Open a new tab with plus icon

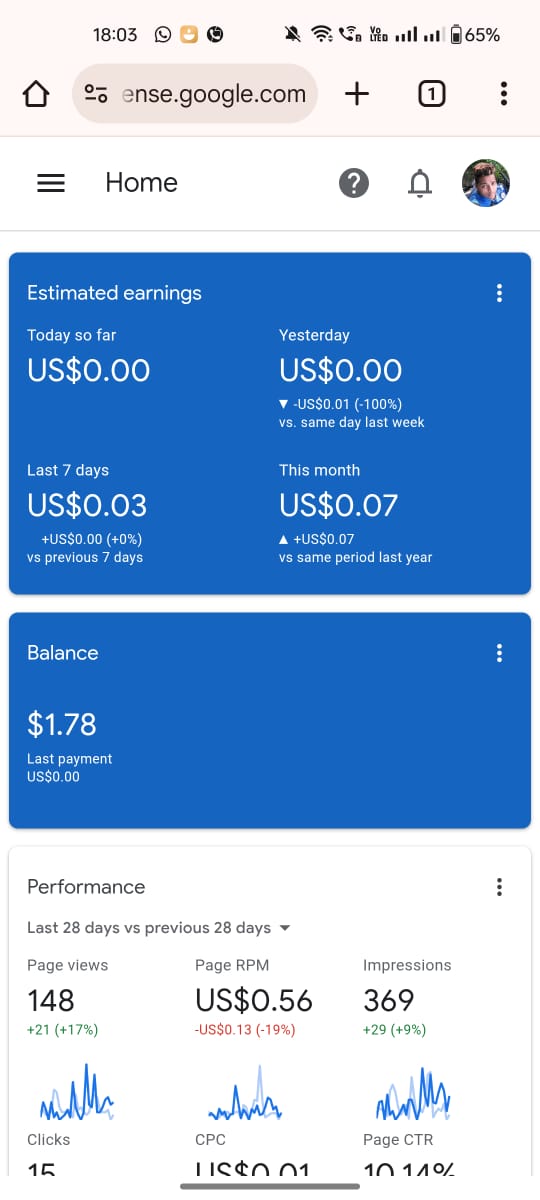point(356,94)
